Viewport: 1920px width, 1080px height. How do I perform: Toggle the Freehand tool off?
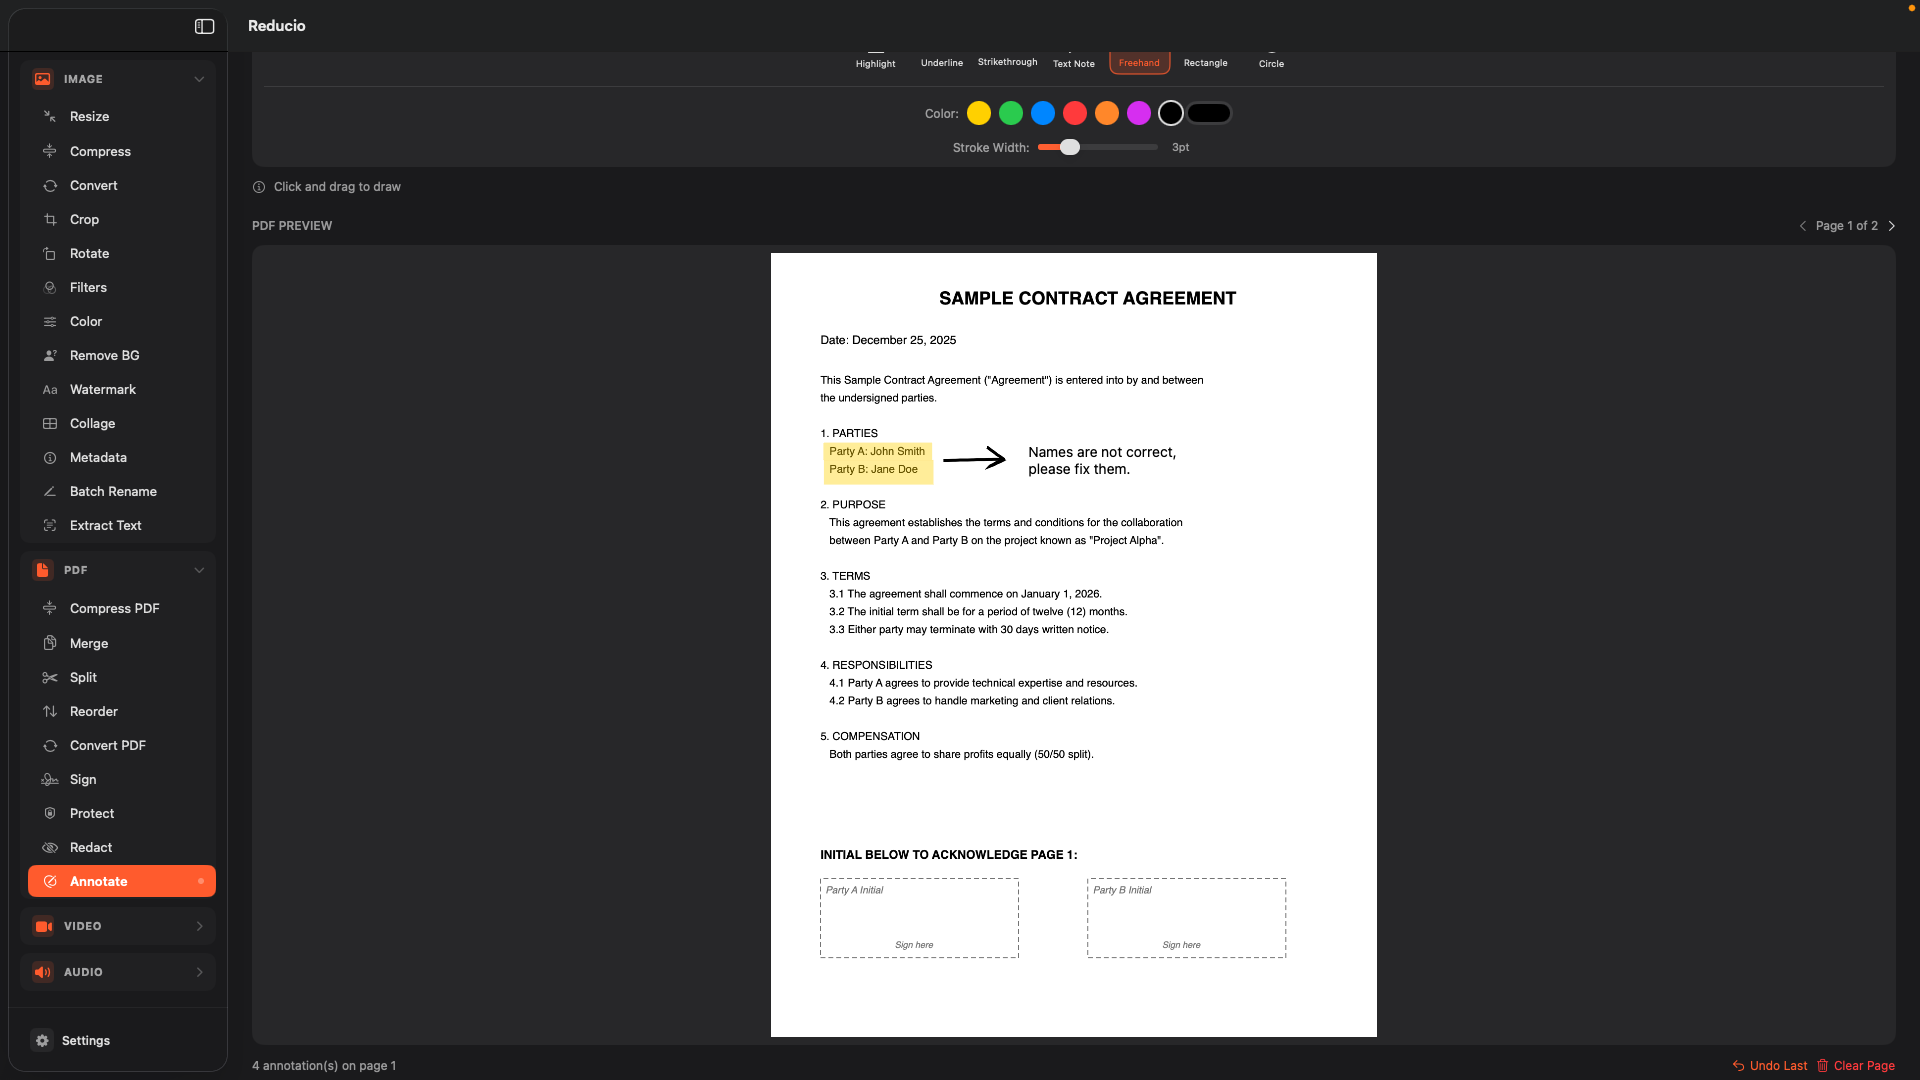click(1139, 62)
